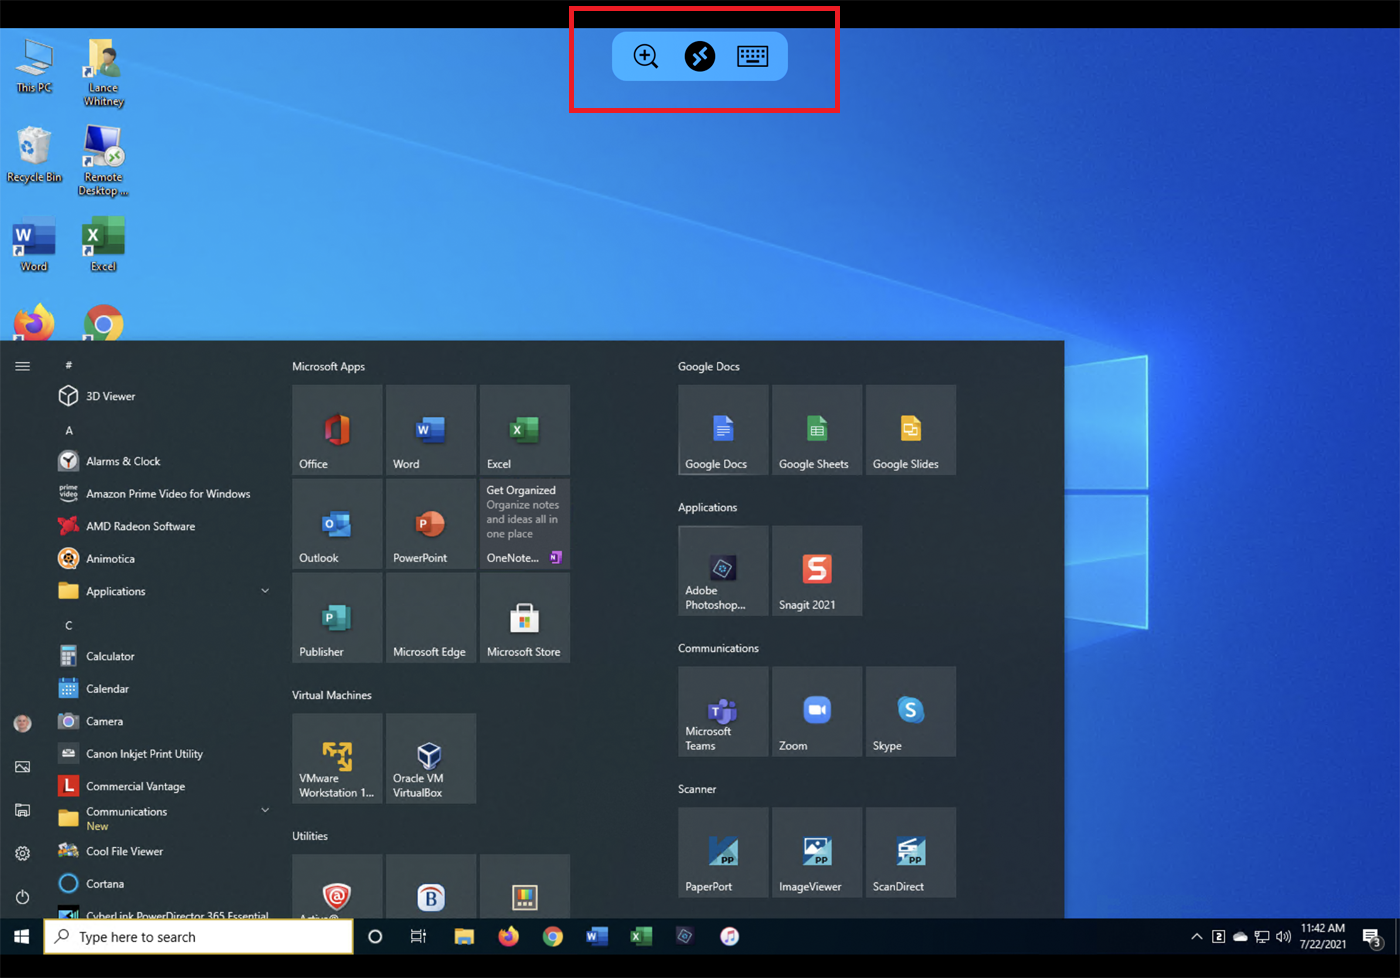The height and width of the screenshot is (978, 1400).
Task: Open the Microsoft Store tile
Action: coord(525,618)
